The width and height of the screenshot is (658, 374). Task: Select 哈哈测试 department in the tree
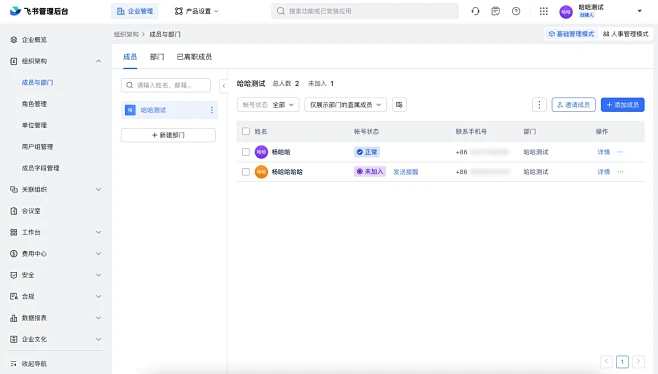click(x=170, y=110)
